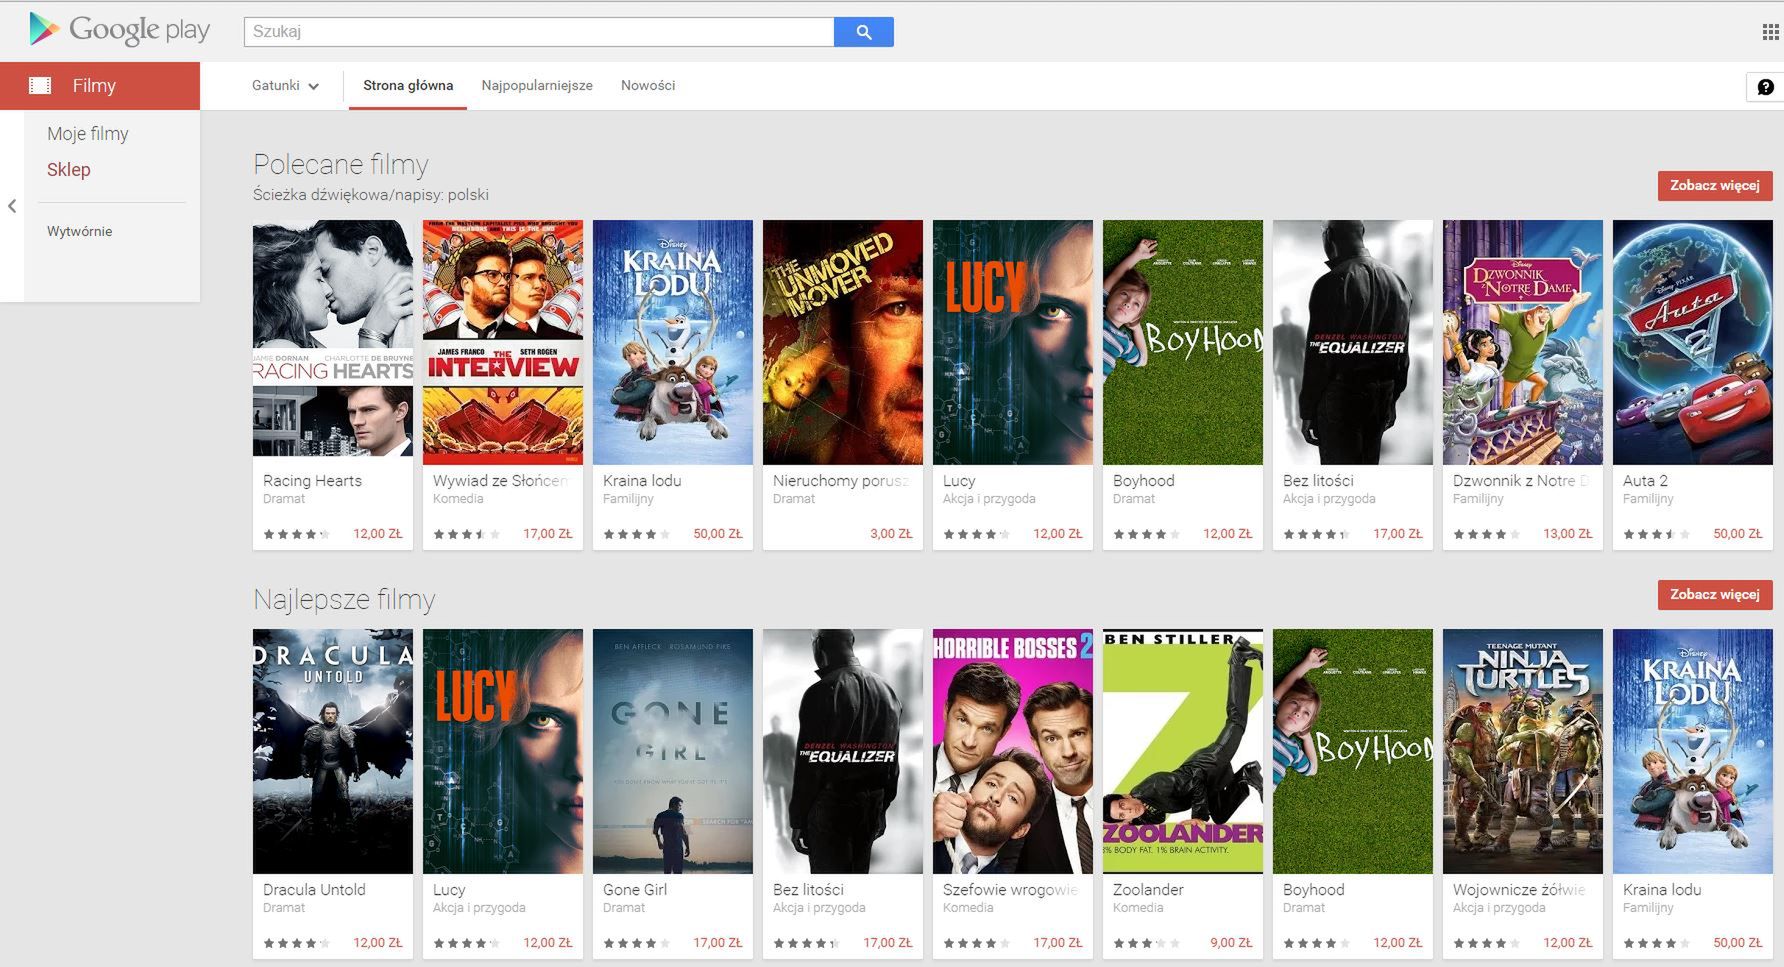This screenshot has width=1784, height=967.
Task: Click Racing Hearts price 12,00 zł
Action: [x=377, y=534]
